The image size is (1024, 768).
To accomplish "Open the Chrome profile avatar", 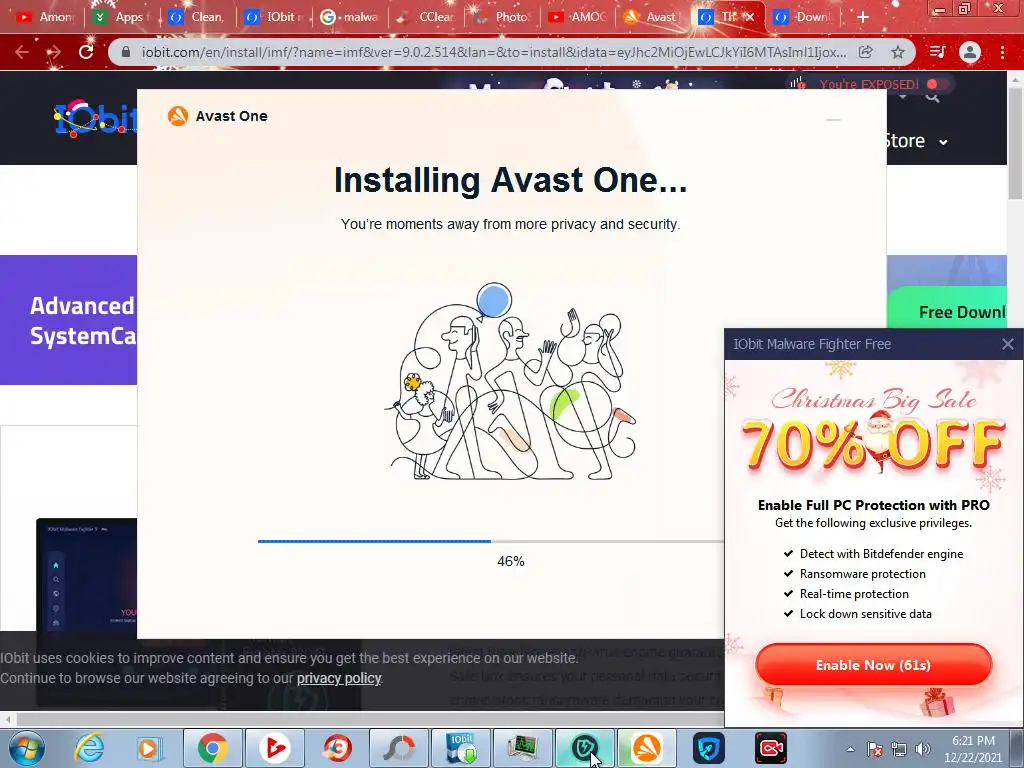I will pos(970,52).
